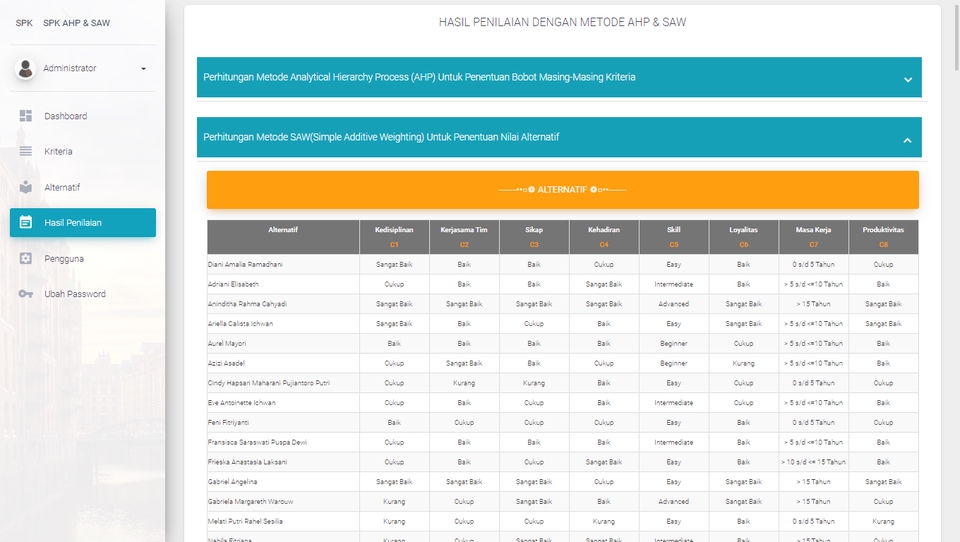Screen dimensions: 960x542
Task: Click the Dashboard grid icon
Action: coord(26,116)
